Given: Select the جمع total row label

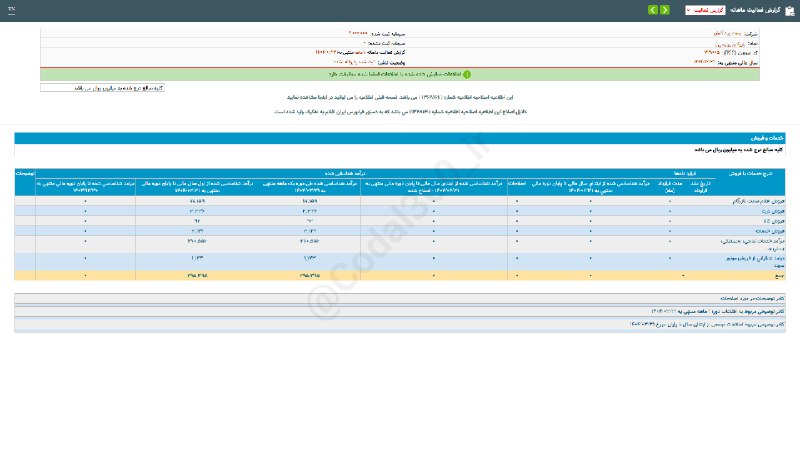Looking at the screenshot, I should [x=779, y=276].
